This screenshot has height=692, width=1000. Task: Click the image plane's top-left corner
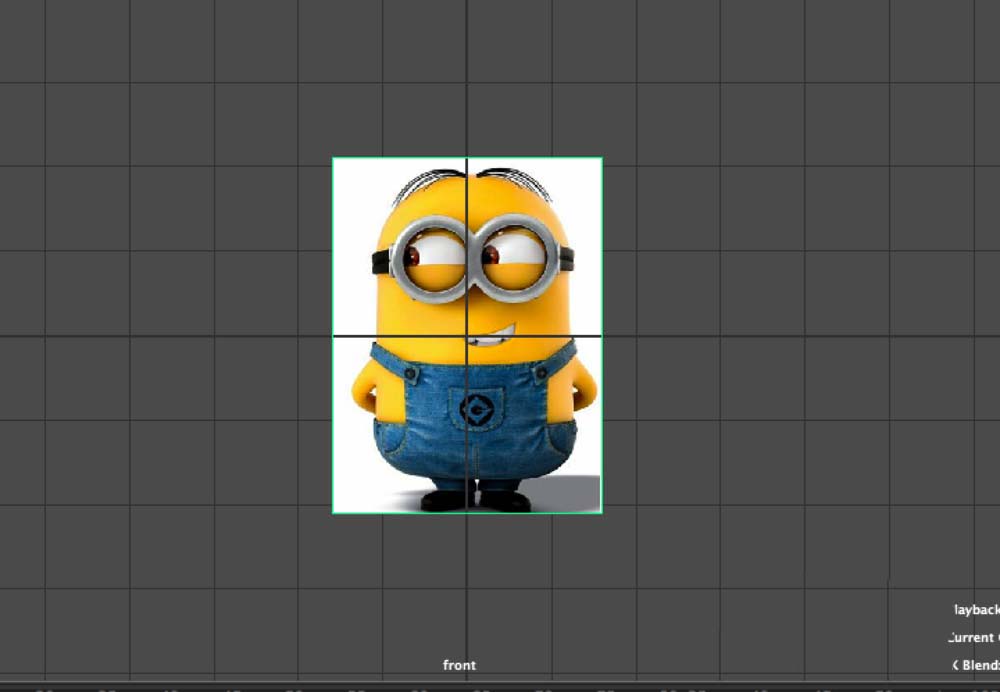(333, 158)
